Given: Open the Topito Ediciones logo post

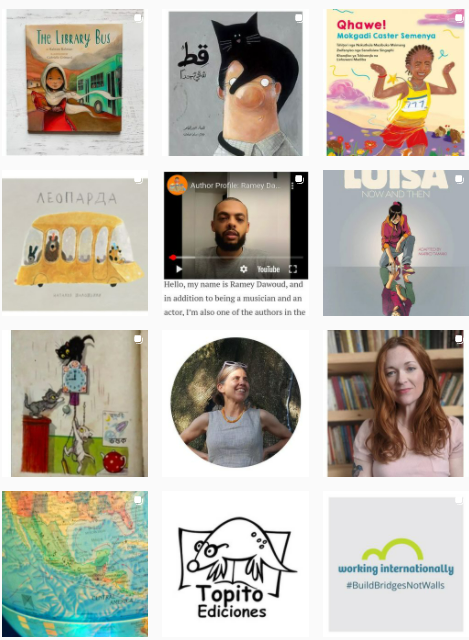Looking at the screenshot, I should tap(235, 565).
